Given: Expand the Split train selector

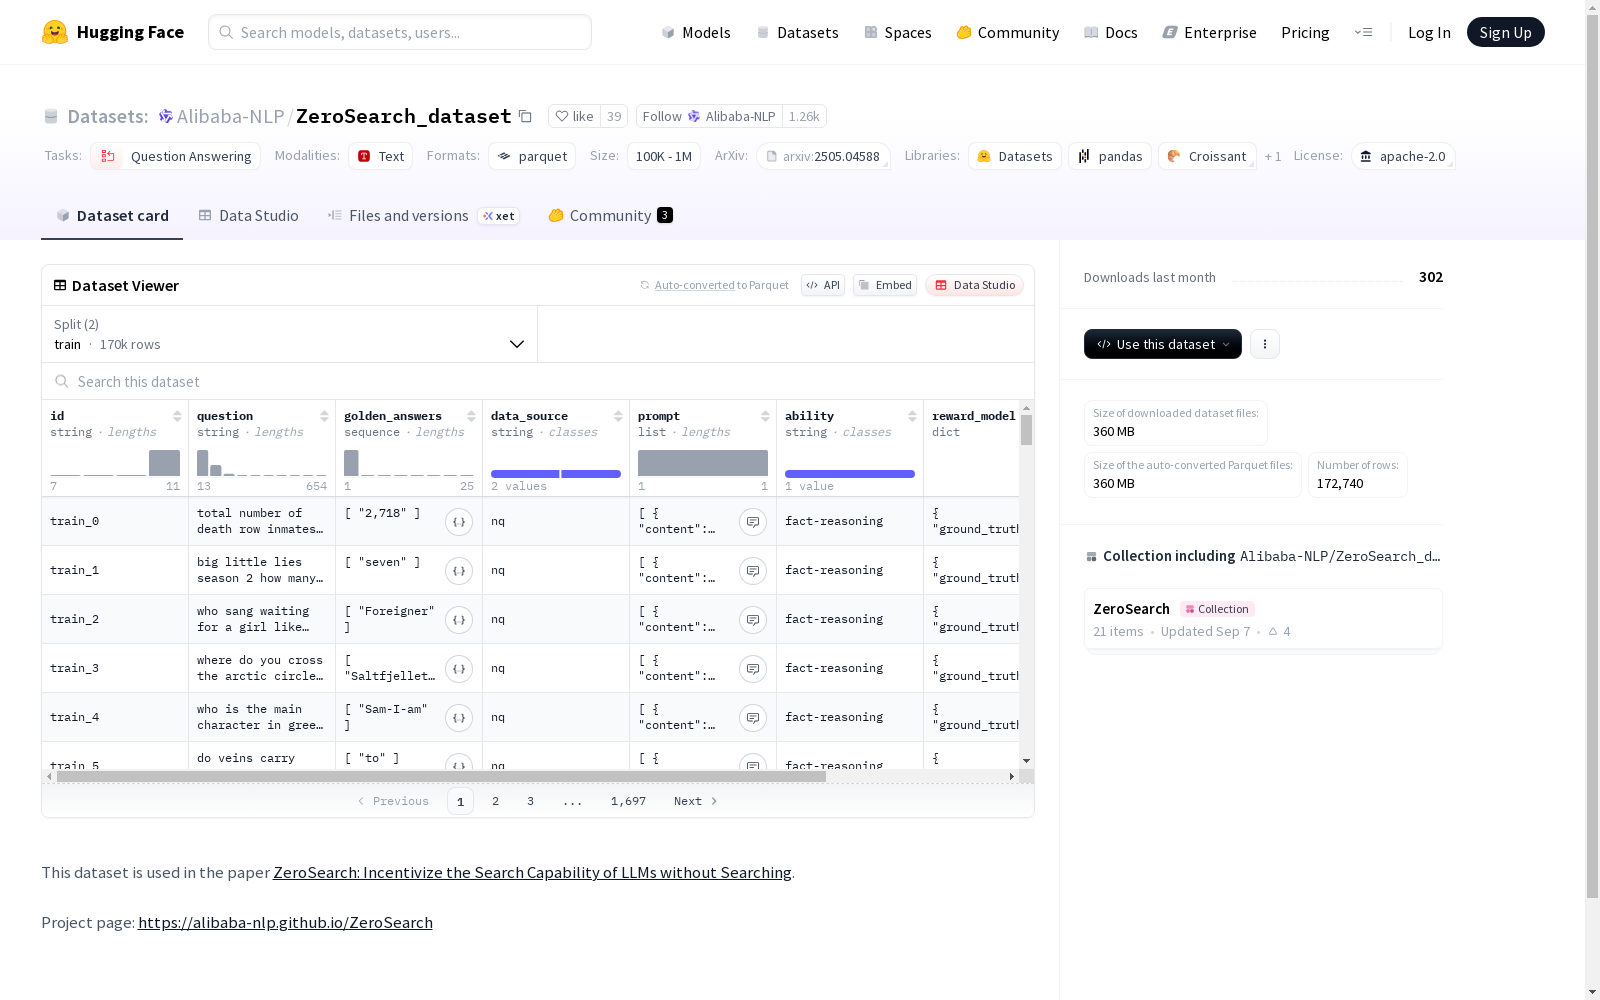Looking at the screenshot, I should coord(289,334).
